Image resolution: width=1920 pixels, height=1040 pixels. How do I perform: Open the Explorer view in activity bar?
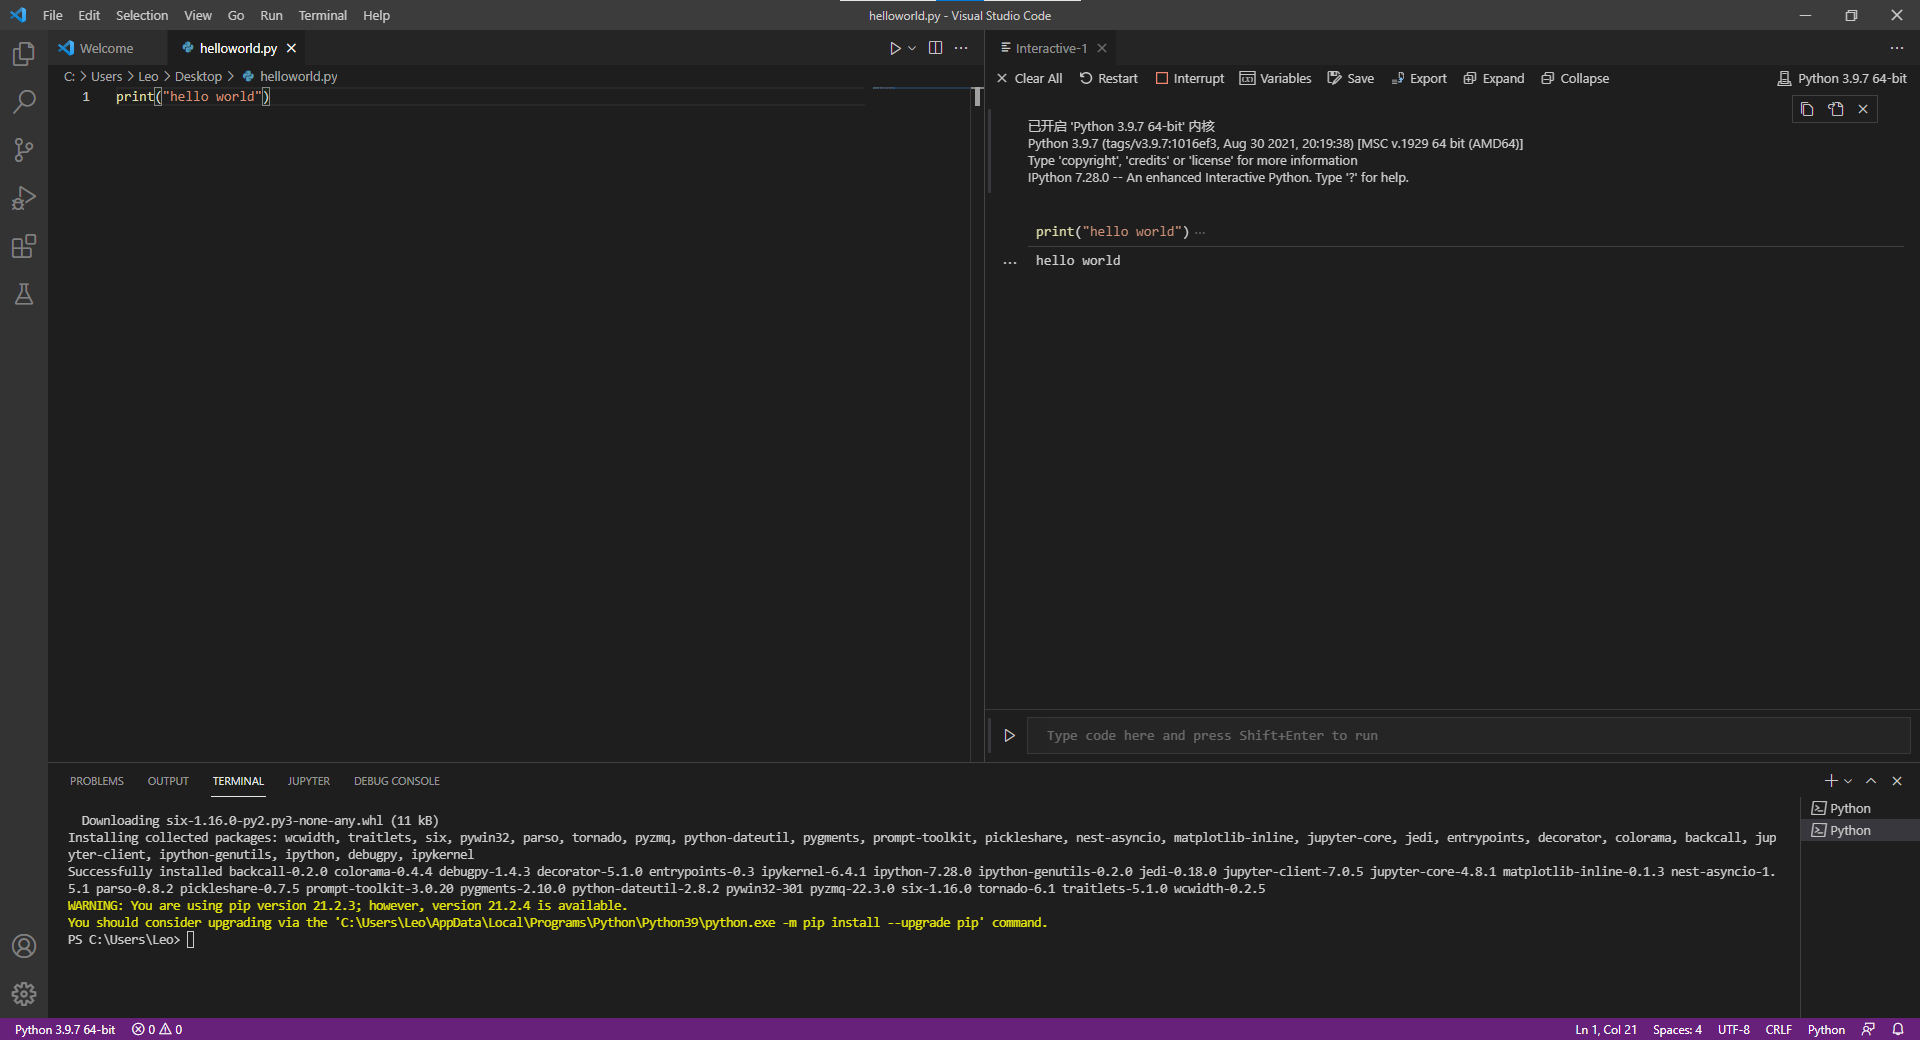tap(24, 54)
